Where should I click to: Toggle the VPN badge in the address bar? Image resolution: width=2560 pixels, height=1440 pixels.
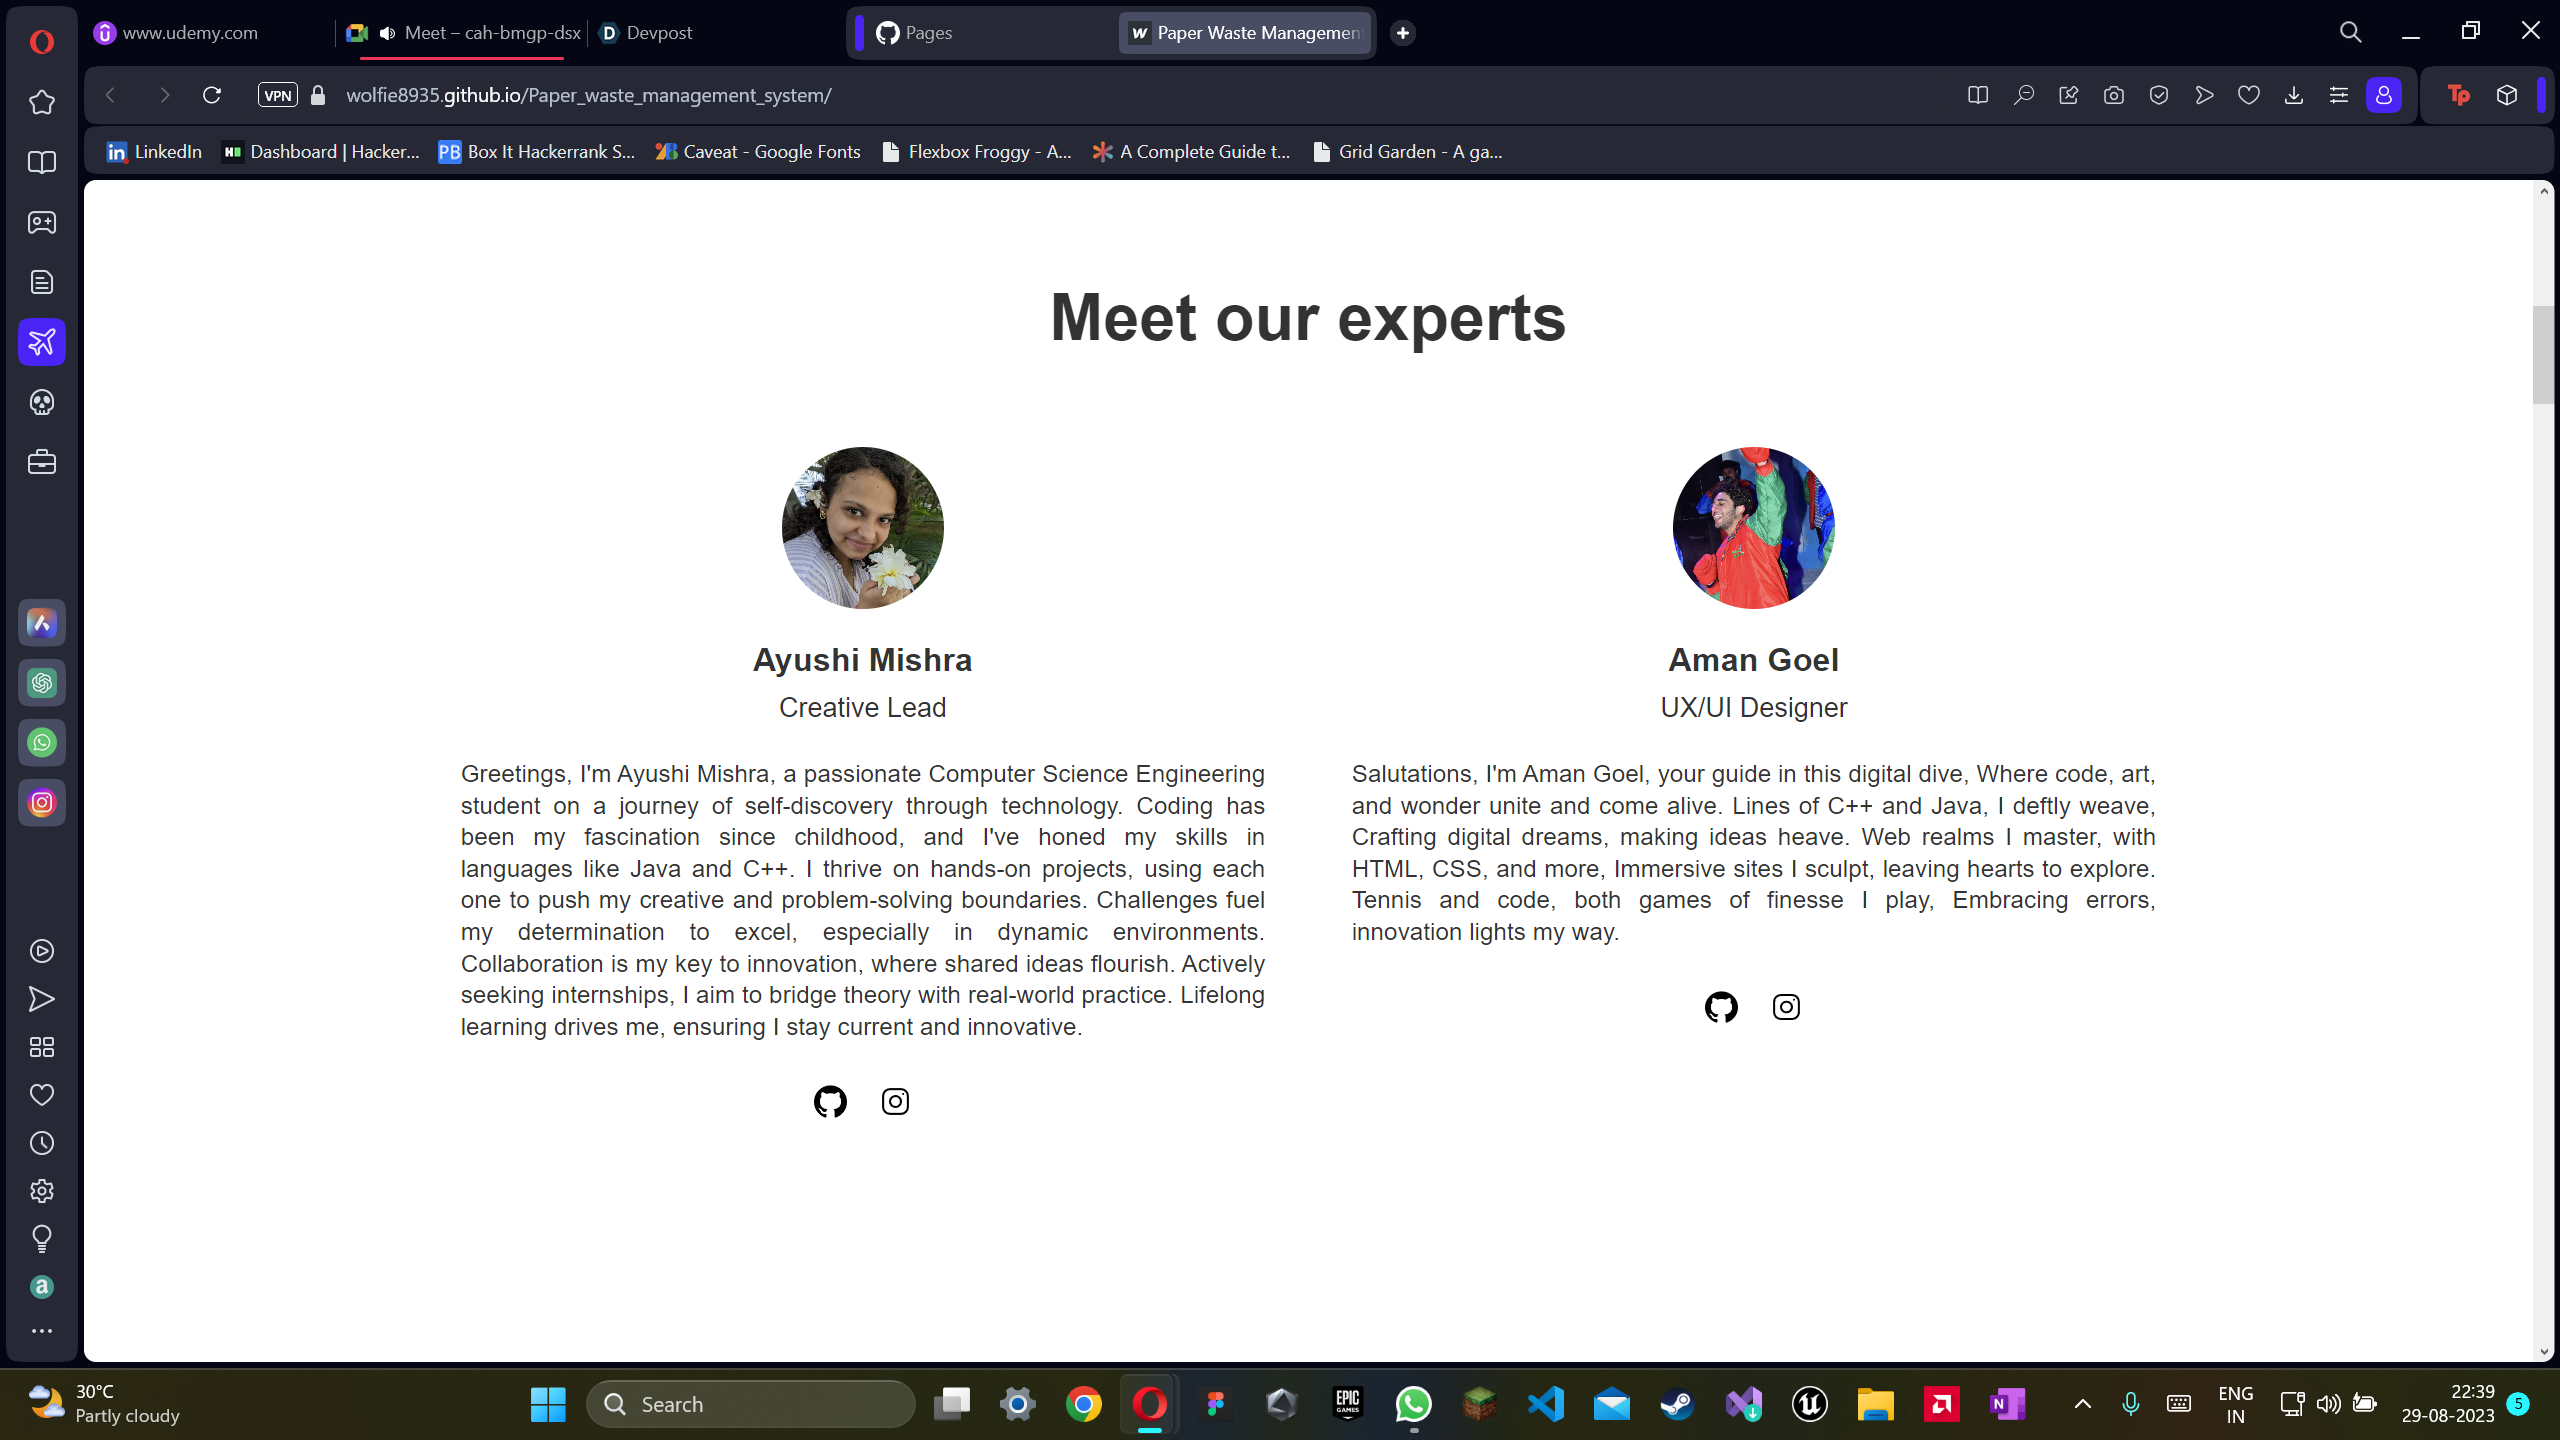(277, 95)
